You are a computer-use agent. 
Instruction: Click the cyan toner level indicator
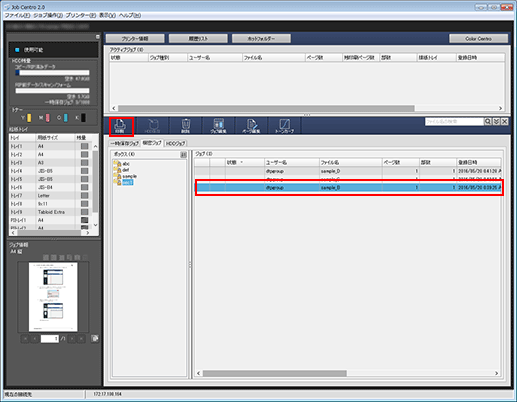point(66,118)
